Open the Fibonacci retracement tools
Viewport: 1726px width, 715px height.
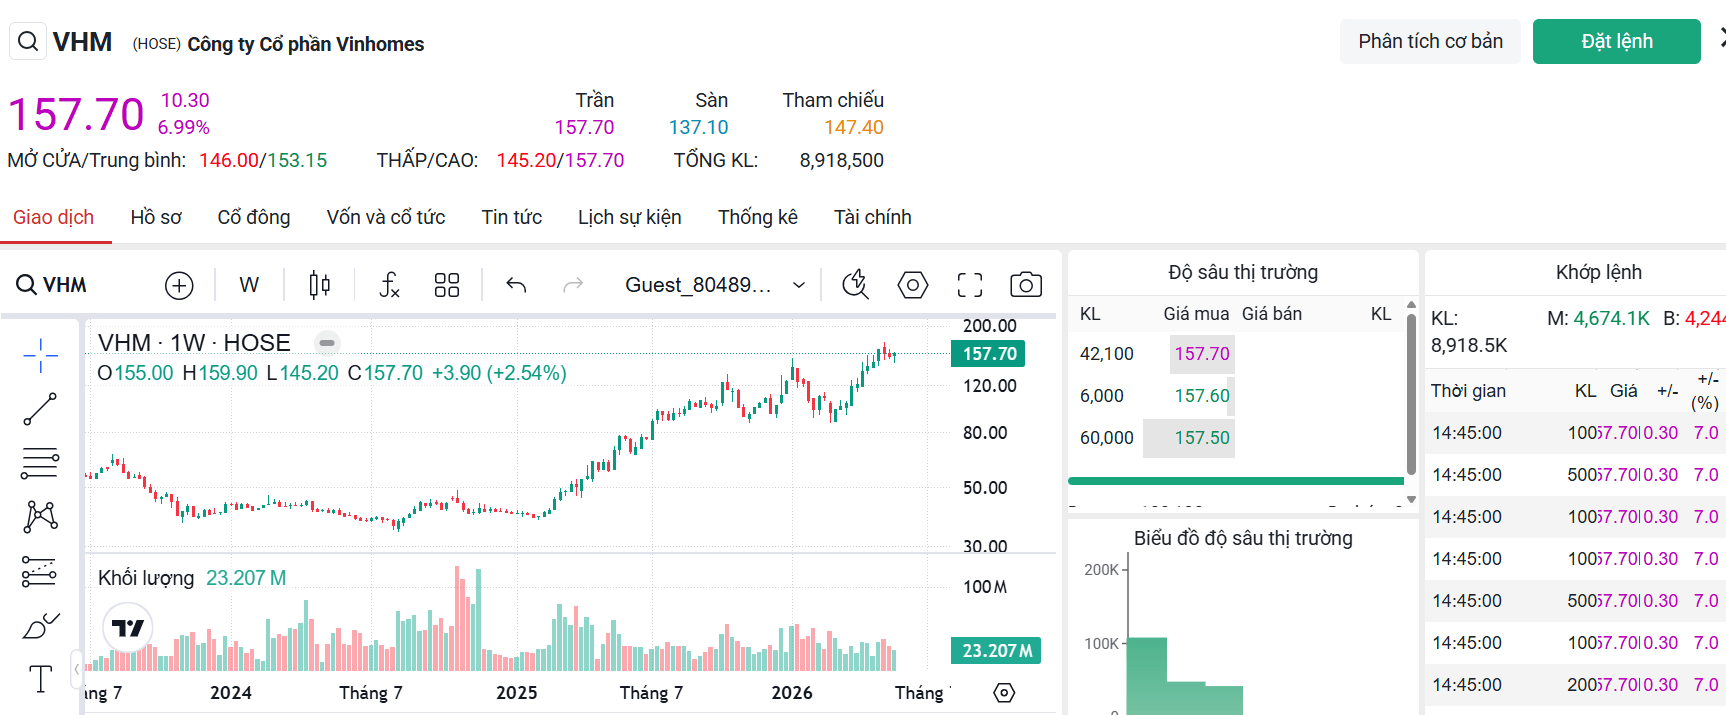40,463
